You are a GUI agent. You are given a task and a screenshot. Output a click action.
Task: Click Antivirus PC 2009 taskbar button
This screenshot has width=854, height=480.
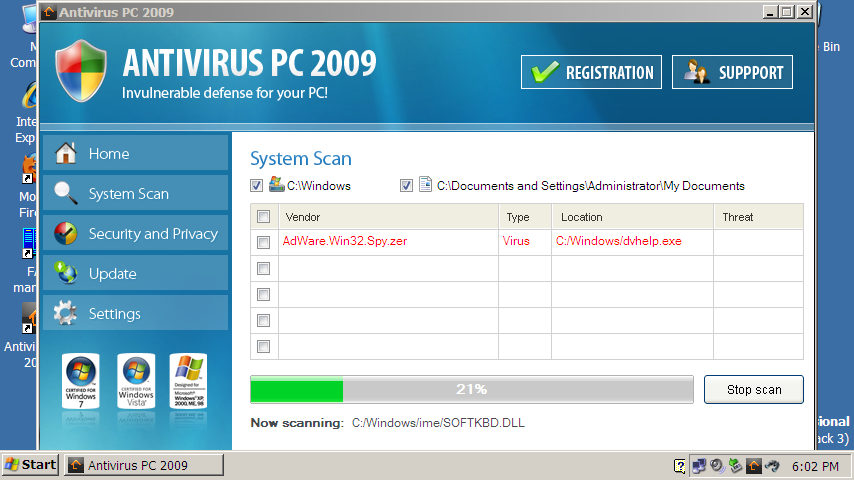[x=144, y=465]
